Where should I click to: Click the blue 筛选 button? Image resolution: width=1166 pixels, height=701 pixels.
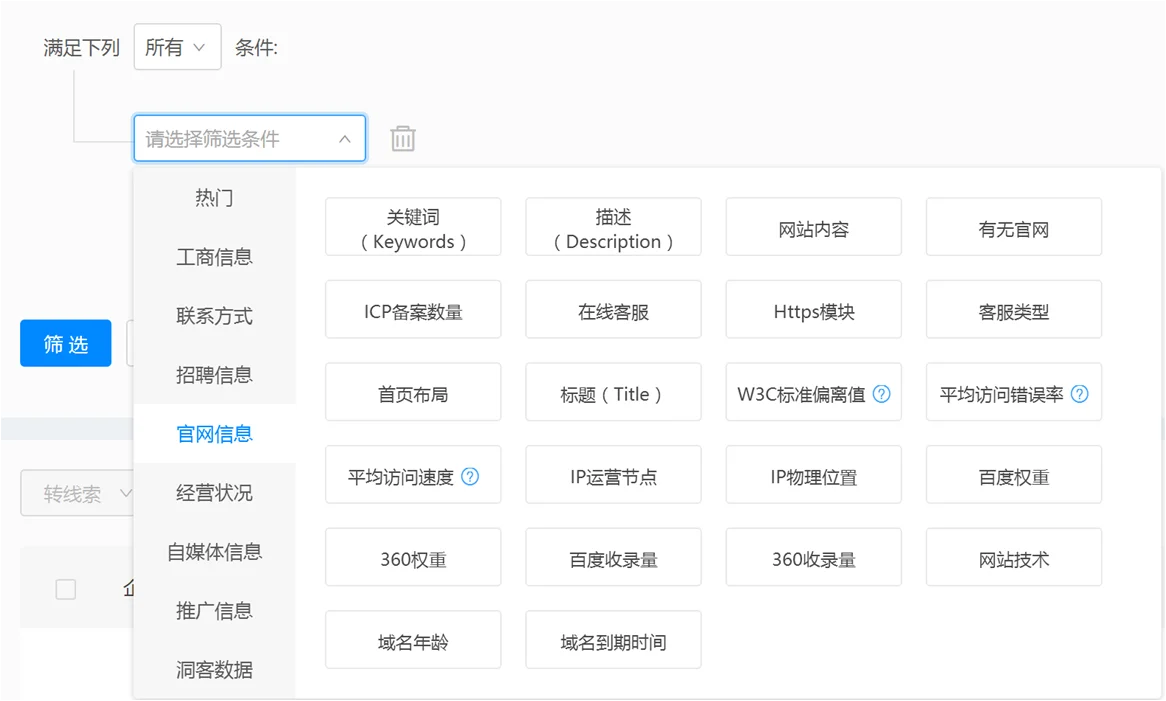[65, 343]
